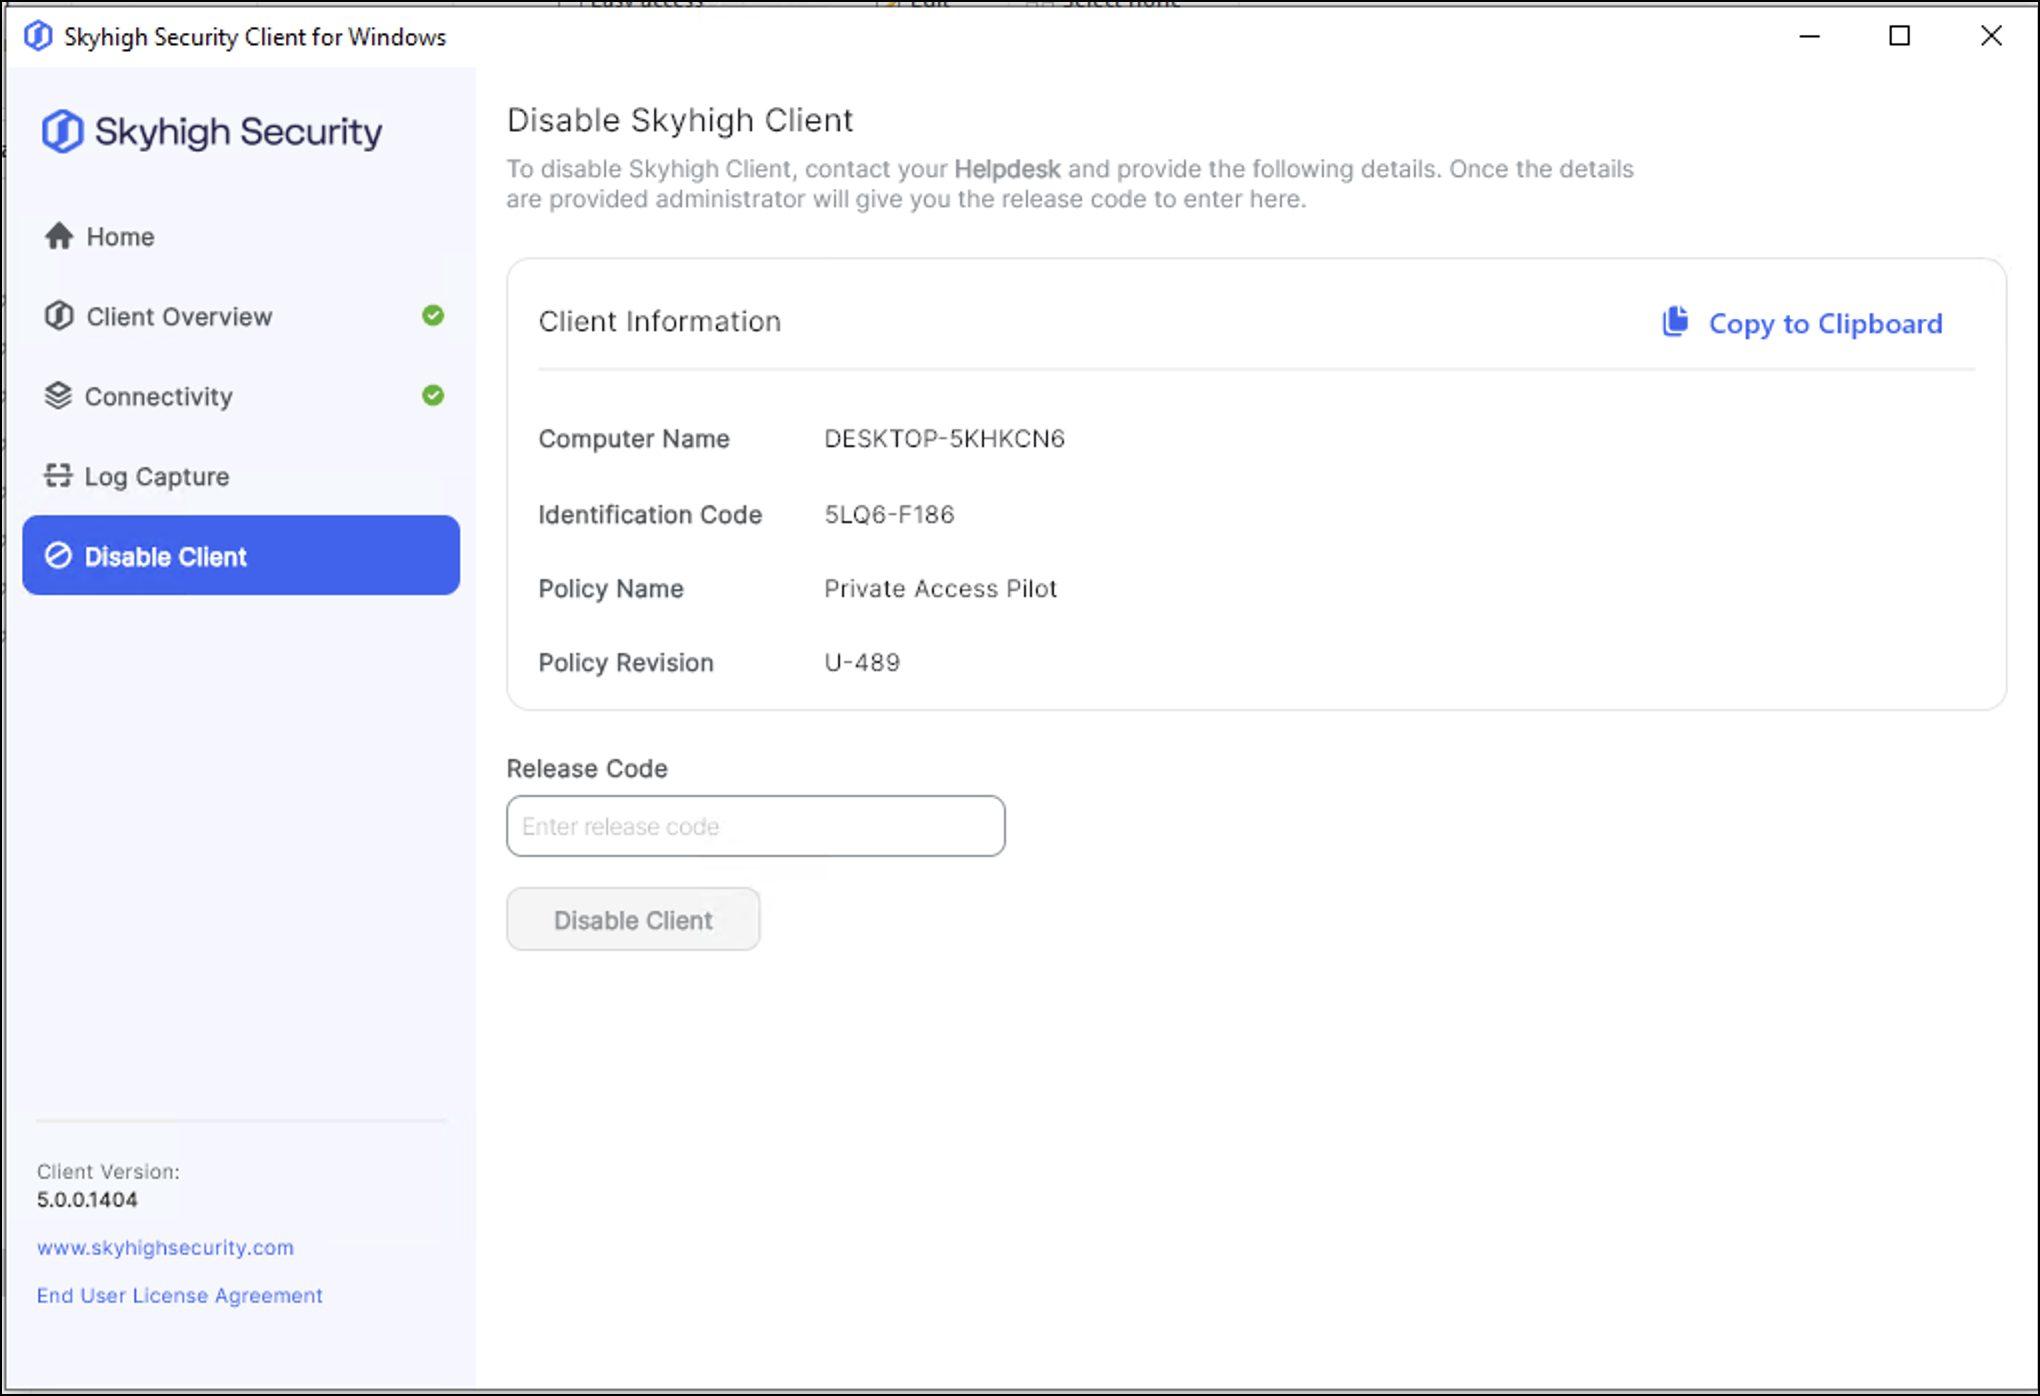Click the Connectivity layers icon
This screenshot has width=2040, height=1396.
(x=58, y=396)
